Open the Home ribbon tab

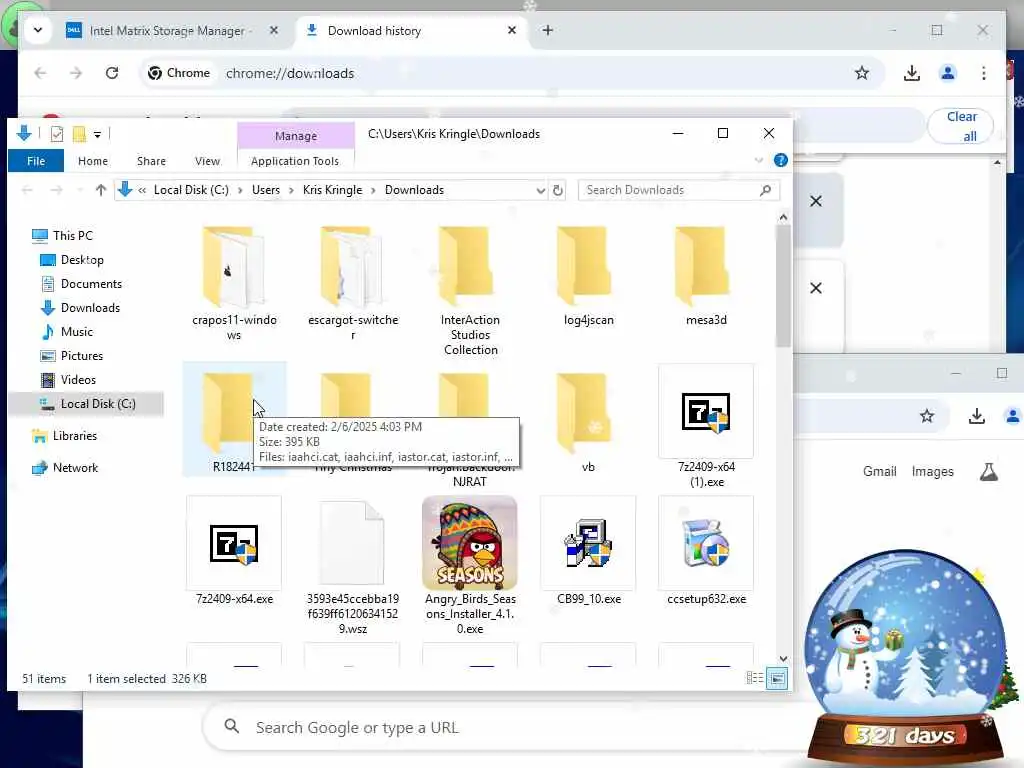(93, 161)
